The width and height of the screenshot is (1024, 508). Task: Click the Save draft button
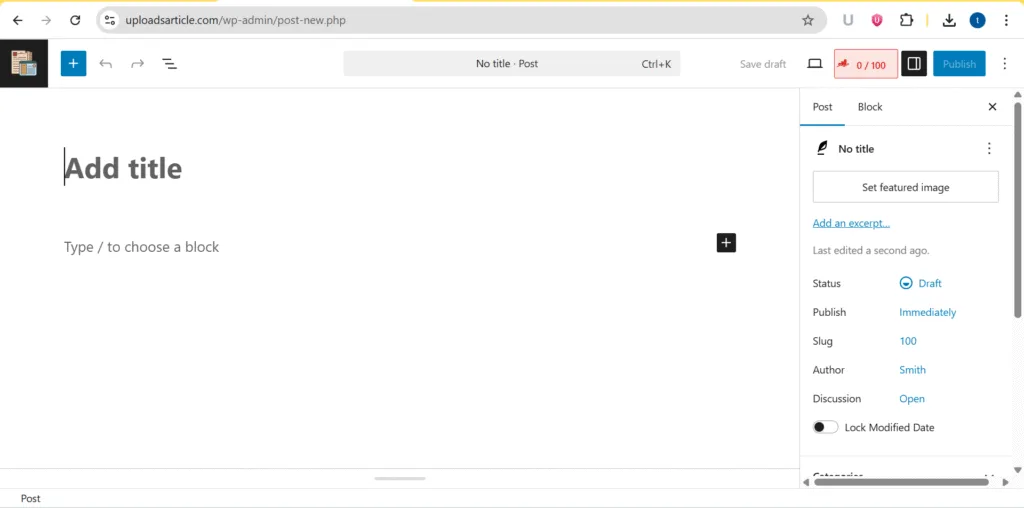click(x=763, y=64)
